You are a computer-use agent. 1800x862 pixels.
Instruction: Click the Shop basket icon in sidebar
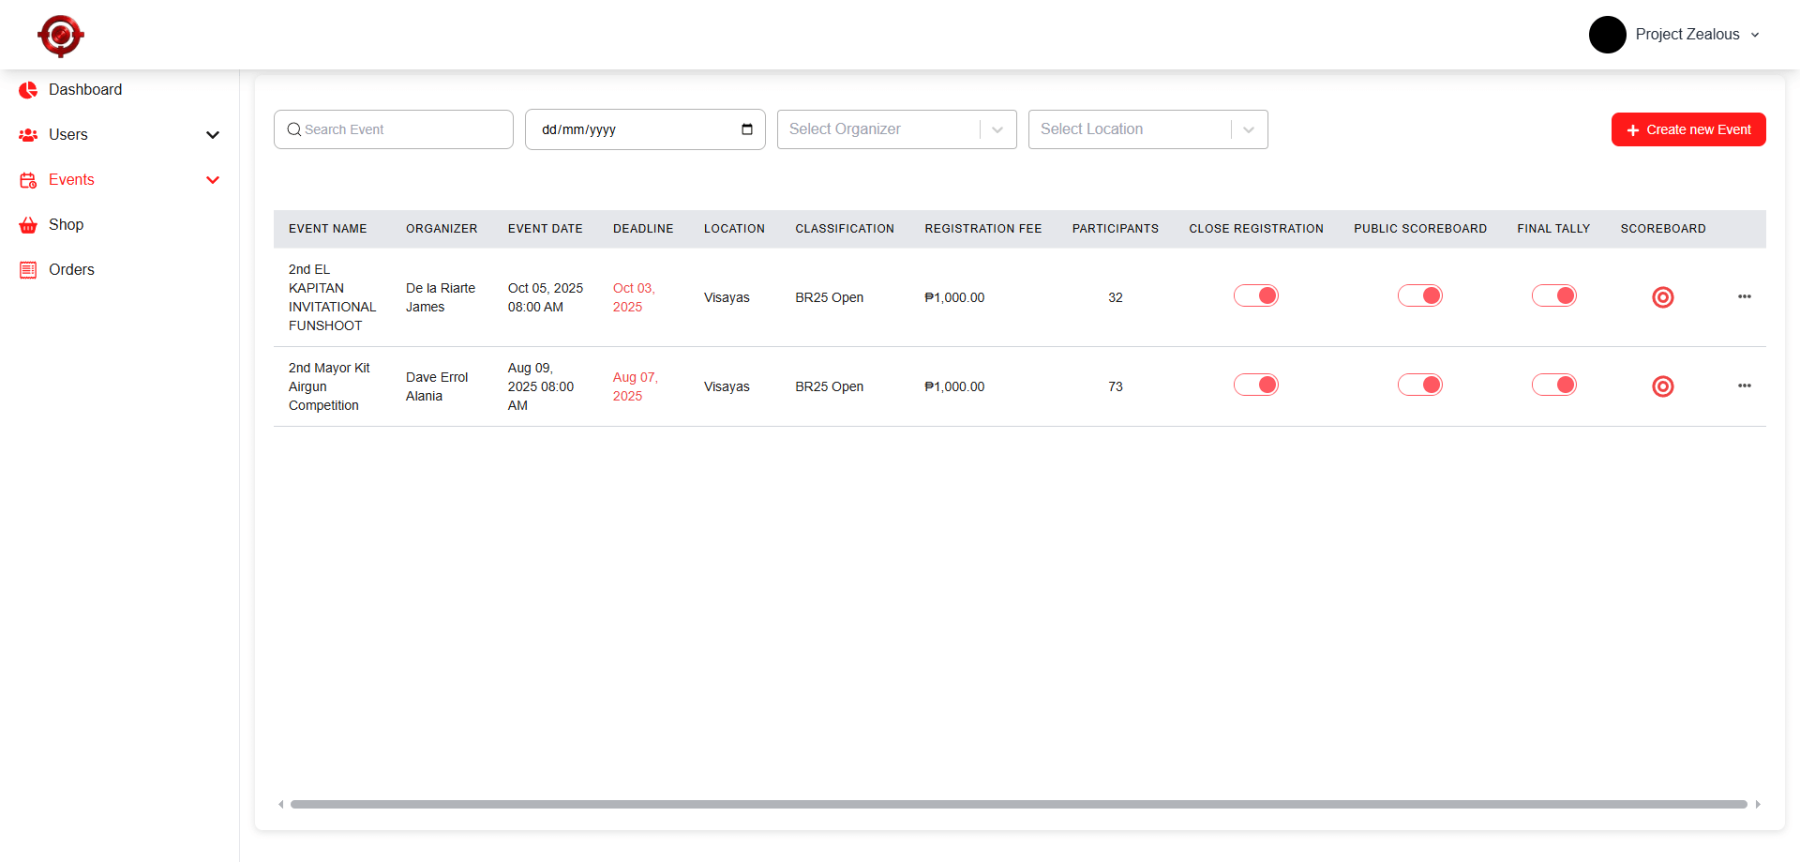tap(28, 225)
